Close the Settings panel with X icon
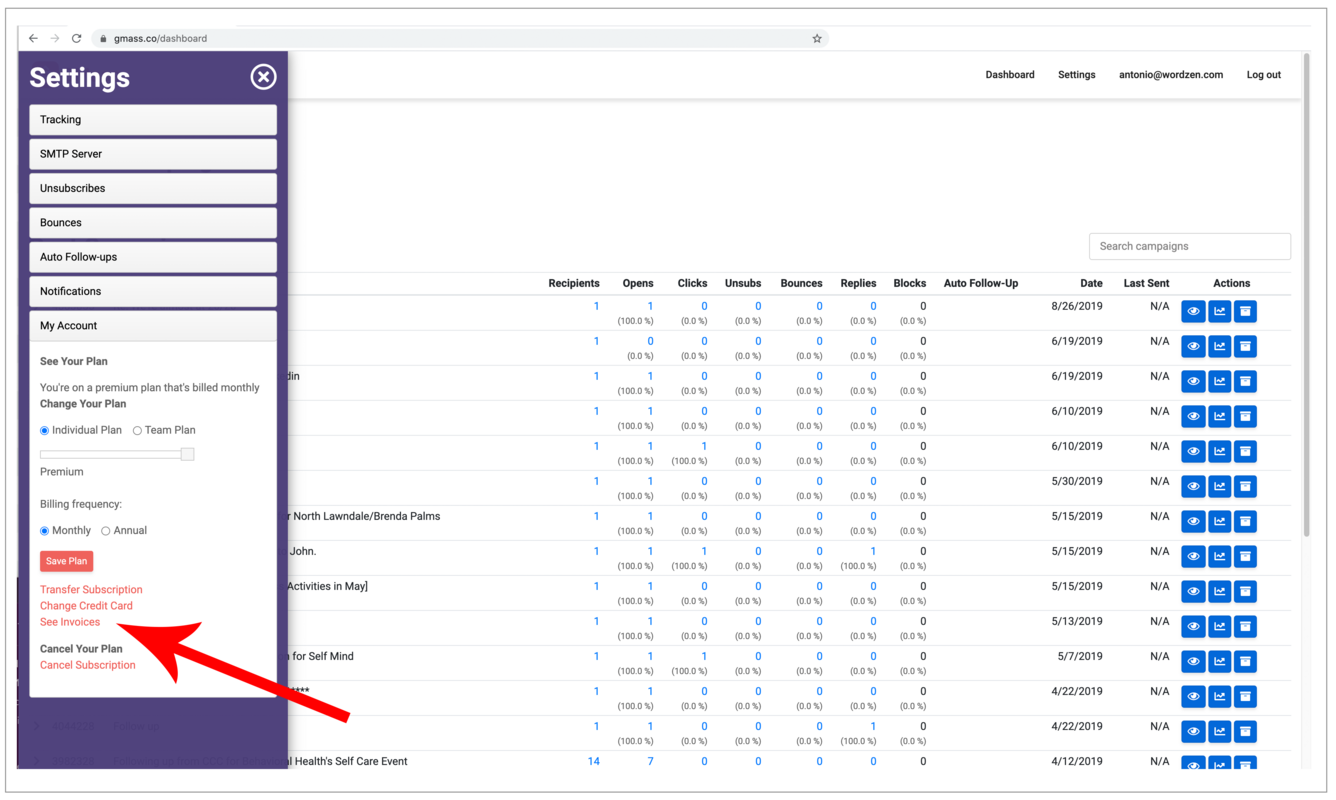Image resolution: width=1336 pixels, height=800 pixels. pyautogui.click(x=263, y=77)
